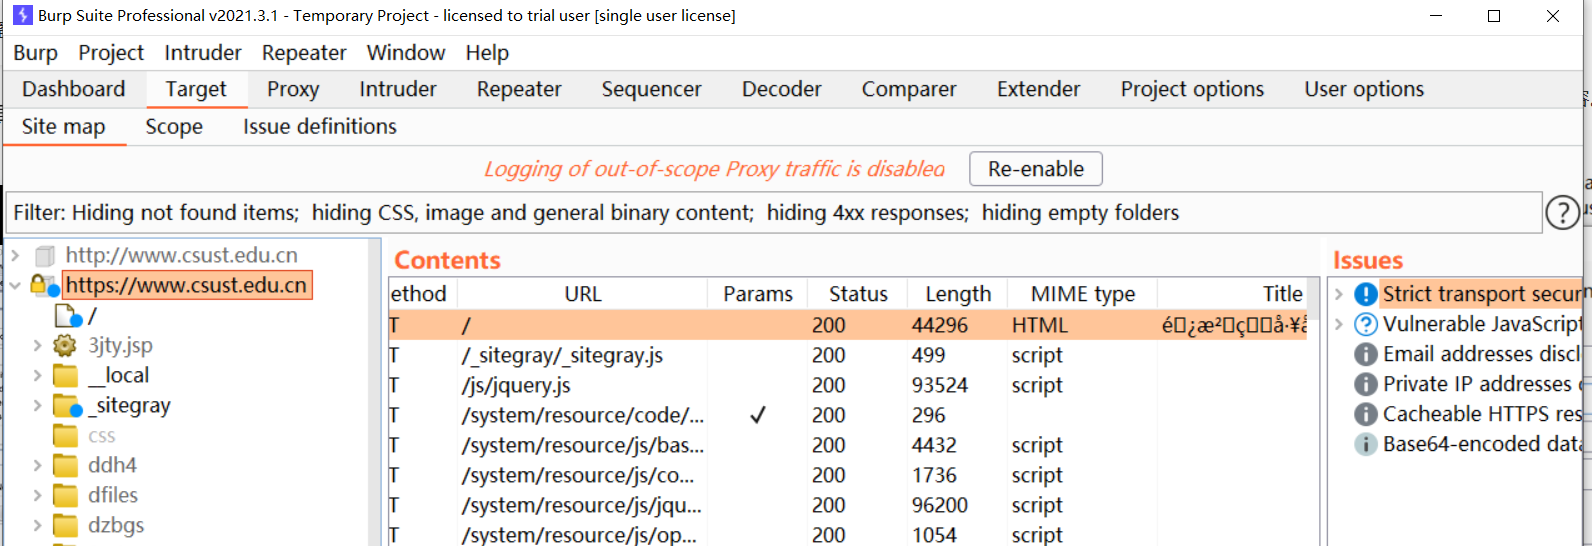Image resolution: width=1592 pixels, height=546 pixels.
Task: Click the lock icon beside https://www.csust.edu.cn
Action: pos(42,285)
